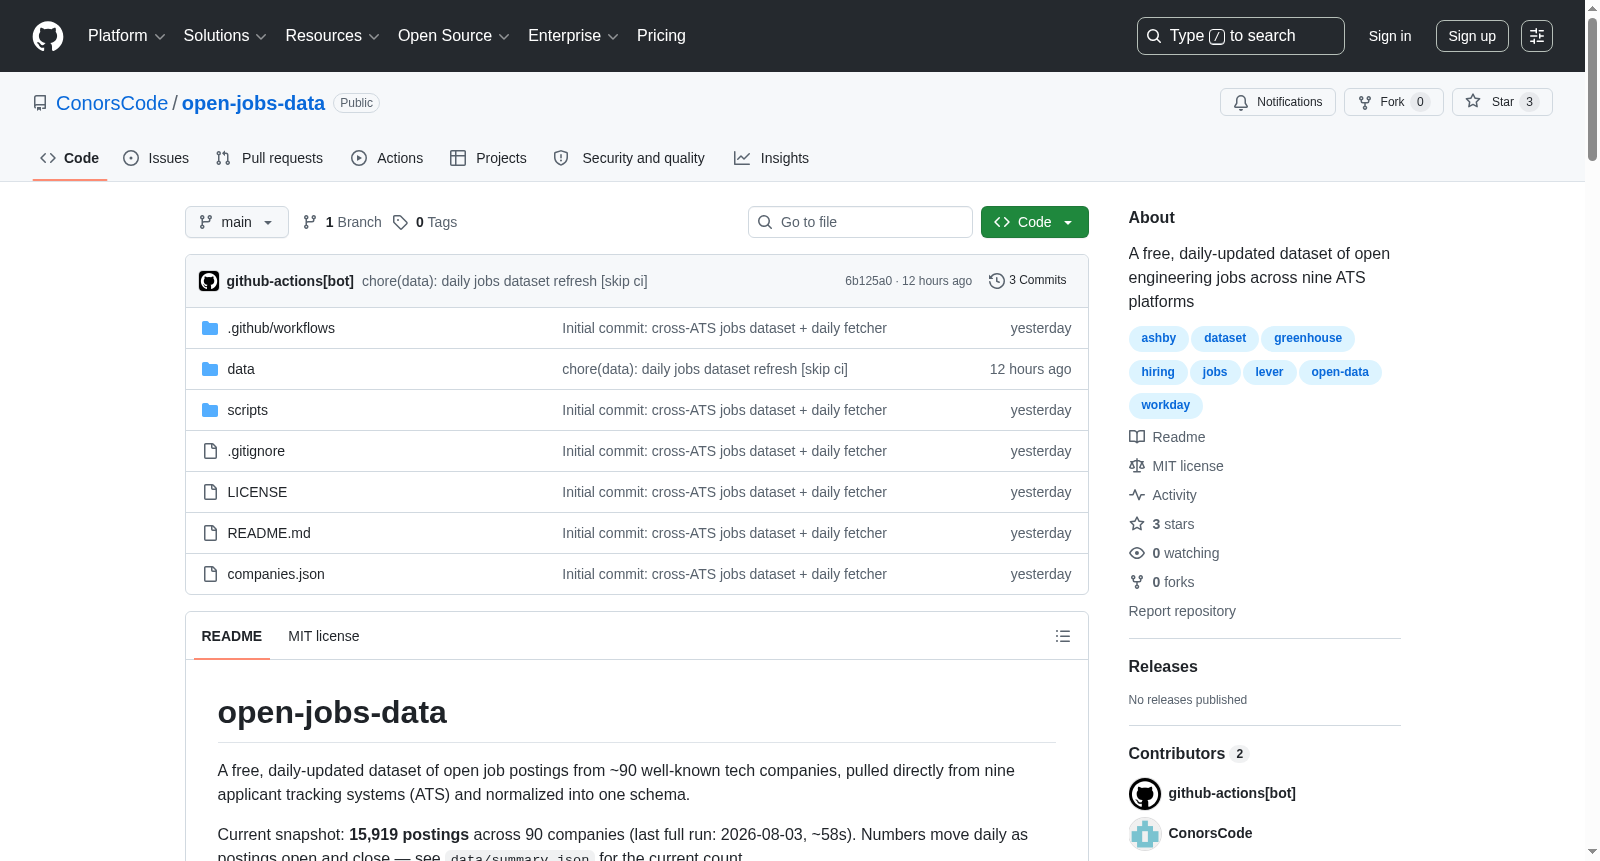Open the ashby topic tag
The width and height of the screenshot is (1600, 861).
1159,338
